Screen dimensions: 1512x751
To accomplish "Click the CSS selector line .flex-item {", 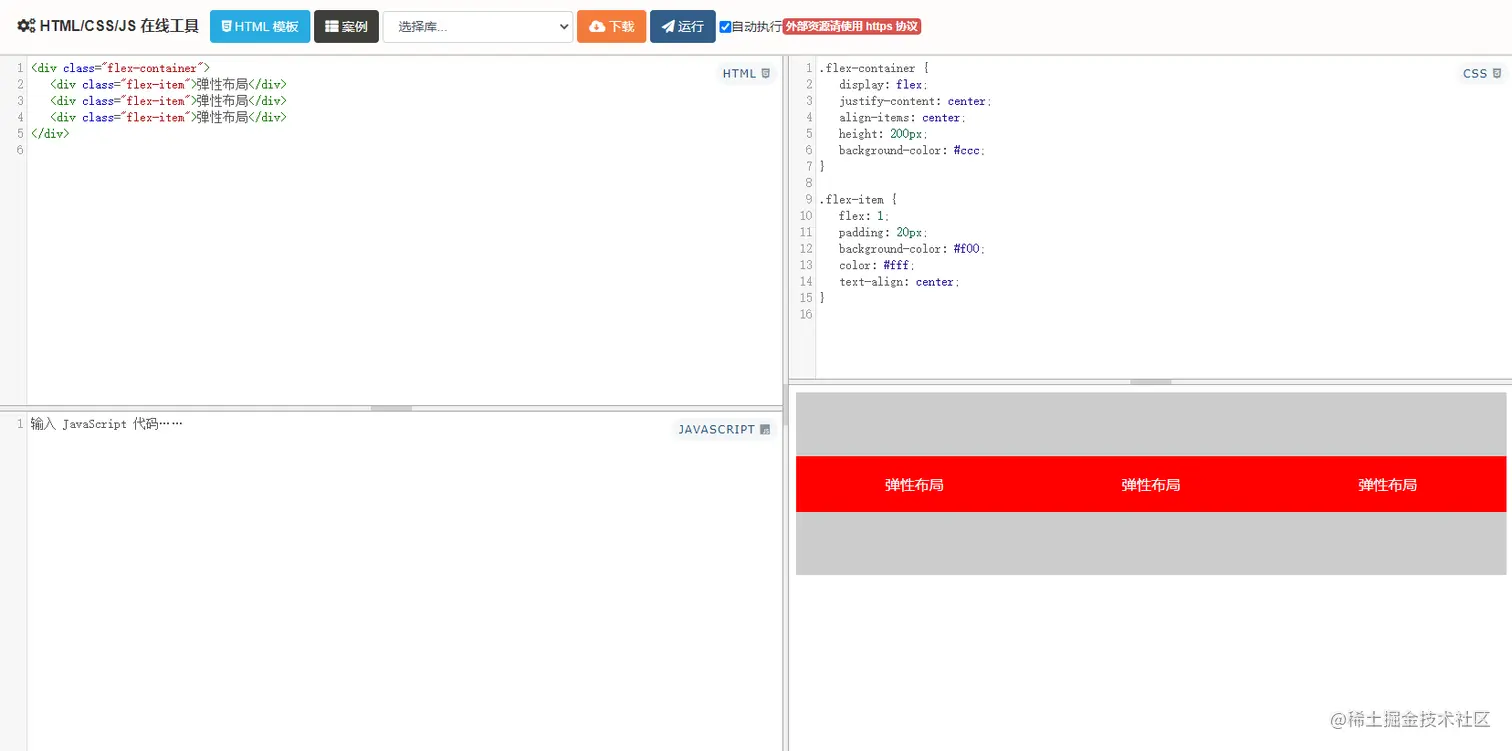I will click(x=858, y=199).
